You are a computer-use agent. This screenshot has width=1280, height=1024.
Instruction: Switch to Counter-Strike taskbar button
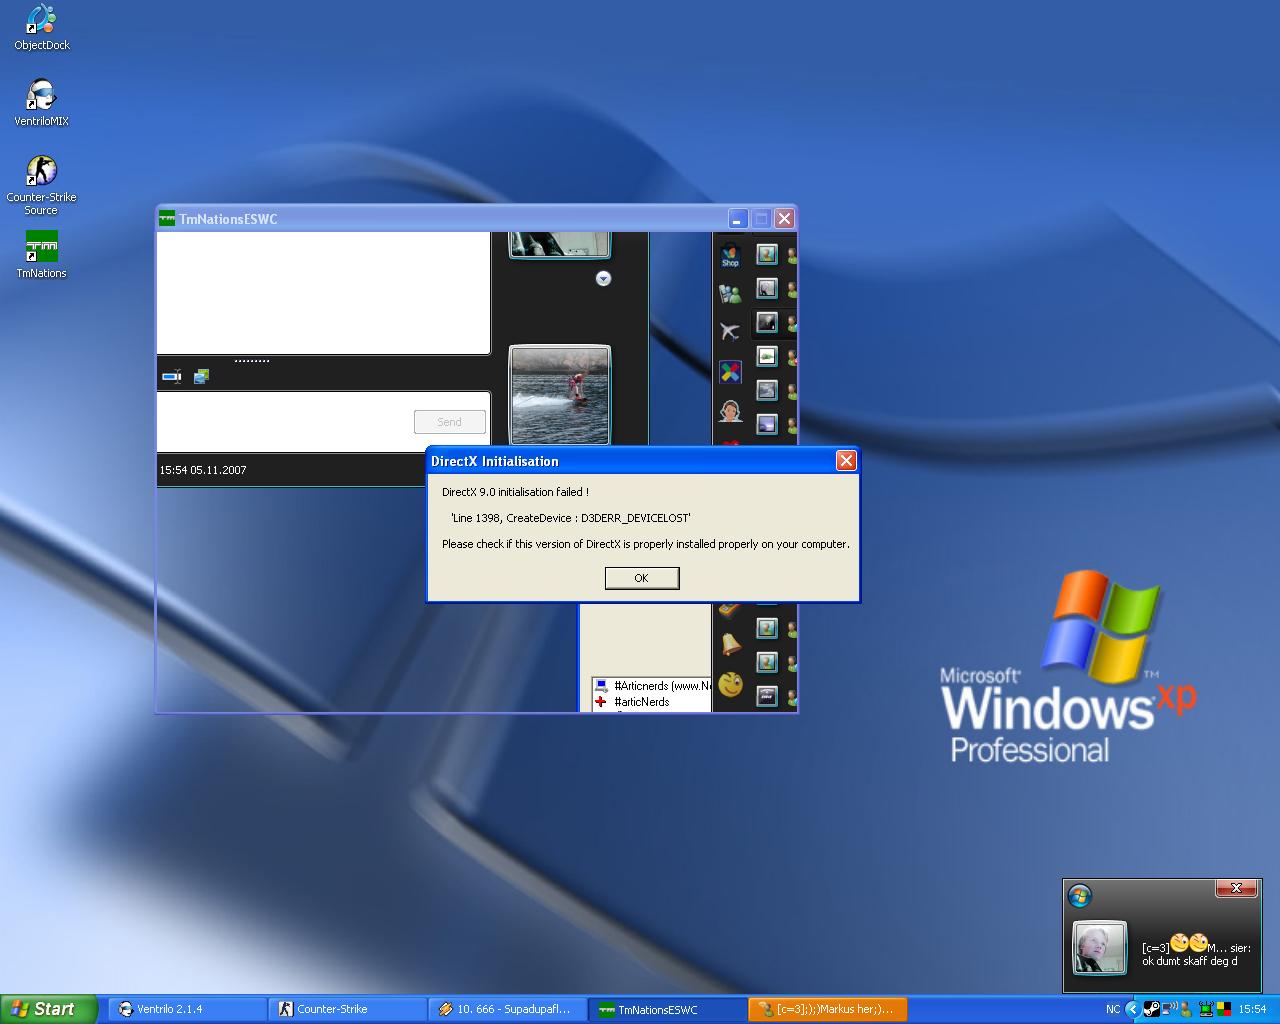point(347,1009)
